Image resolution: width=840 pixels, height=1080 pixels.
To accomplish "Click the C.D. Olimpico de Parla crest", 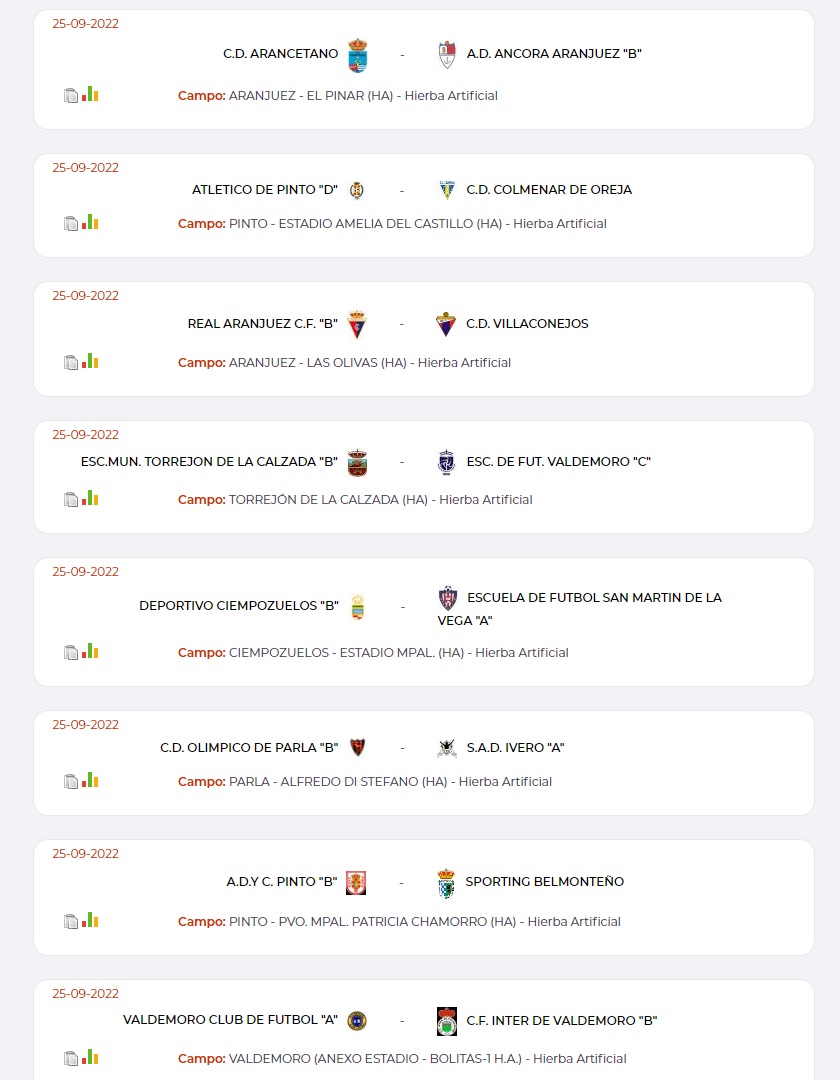I will coord(357,748).
